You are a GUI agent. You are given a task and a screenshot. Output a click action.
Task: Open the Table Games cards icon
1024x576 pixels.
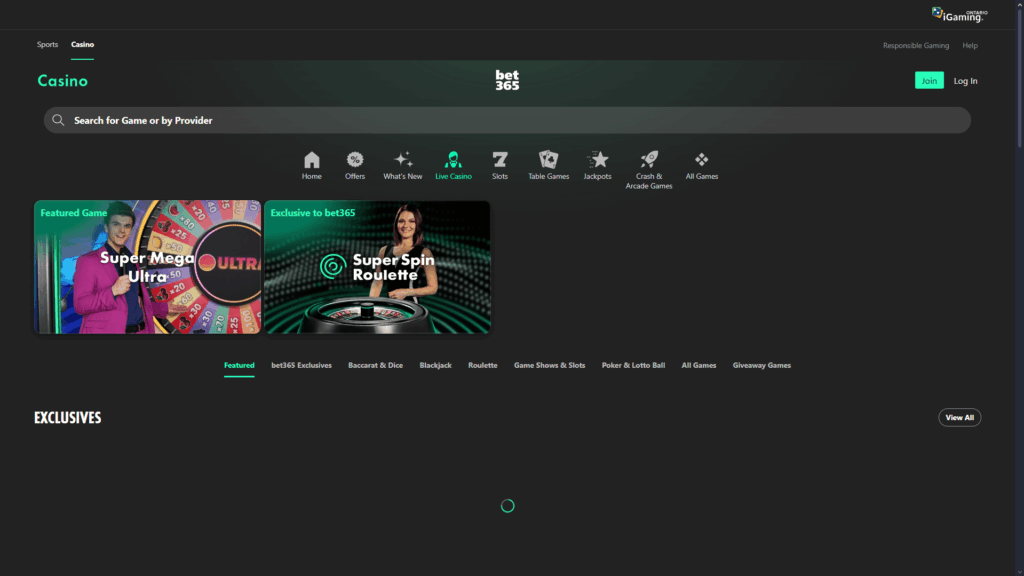point(548,161)
